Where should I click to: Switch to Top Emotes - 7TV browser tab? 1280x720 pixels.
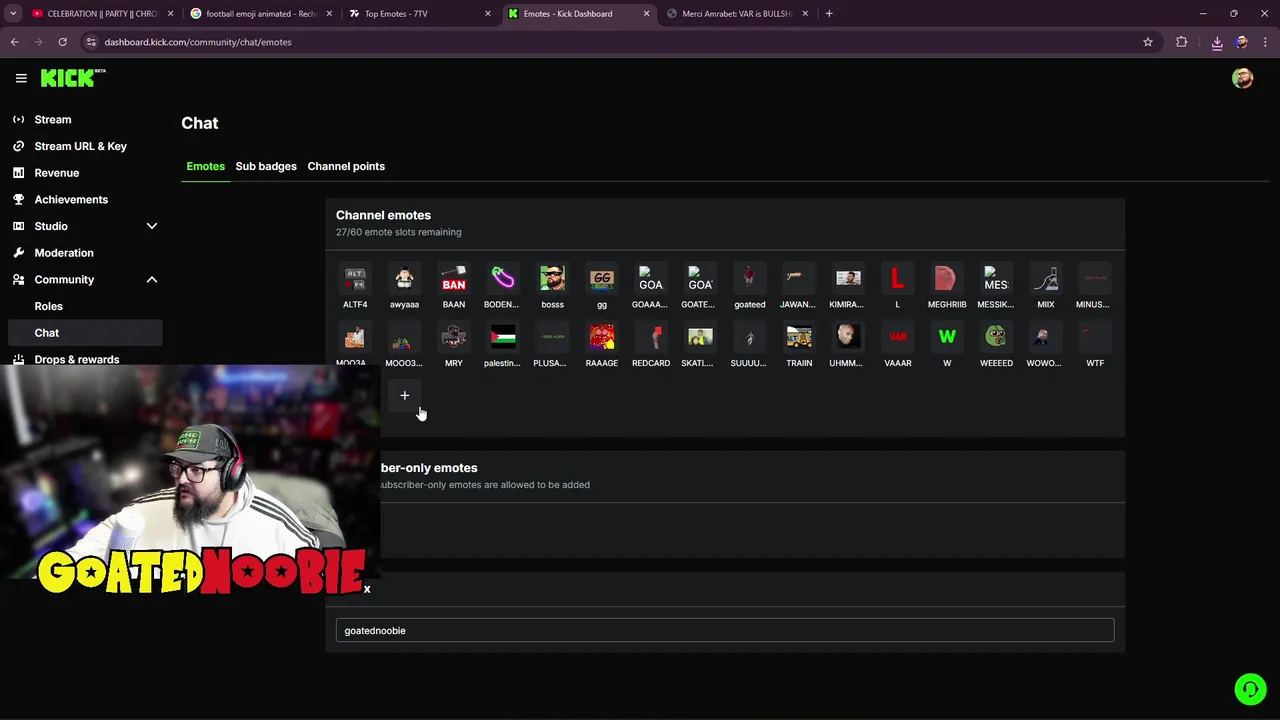pyautogui.click(x=420, y=14)
